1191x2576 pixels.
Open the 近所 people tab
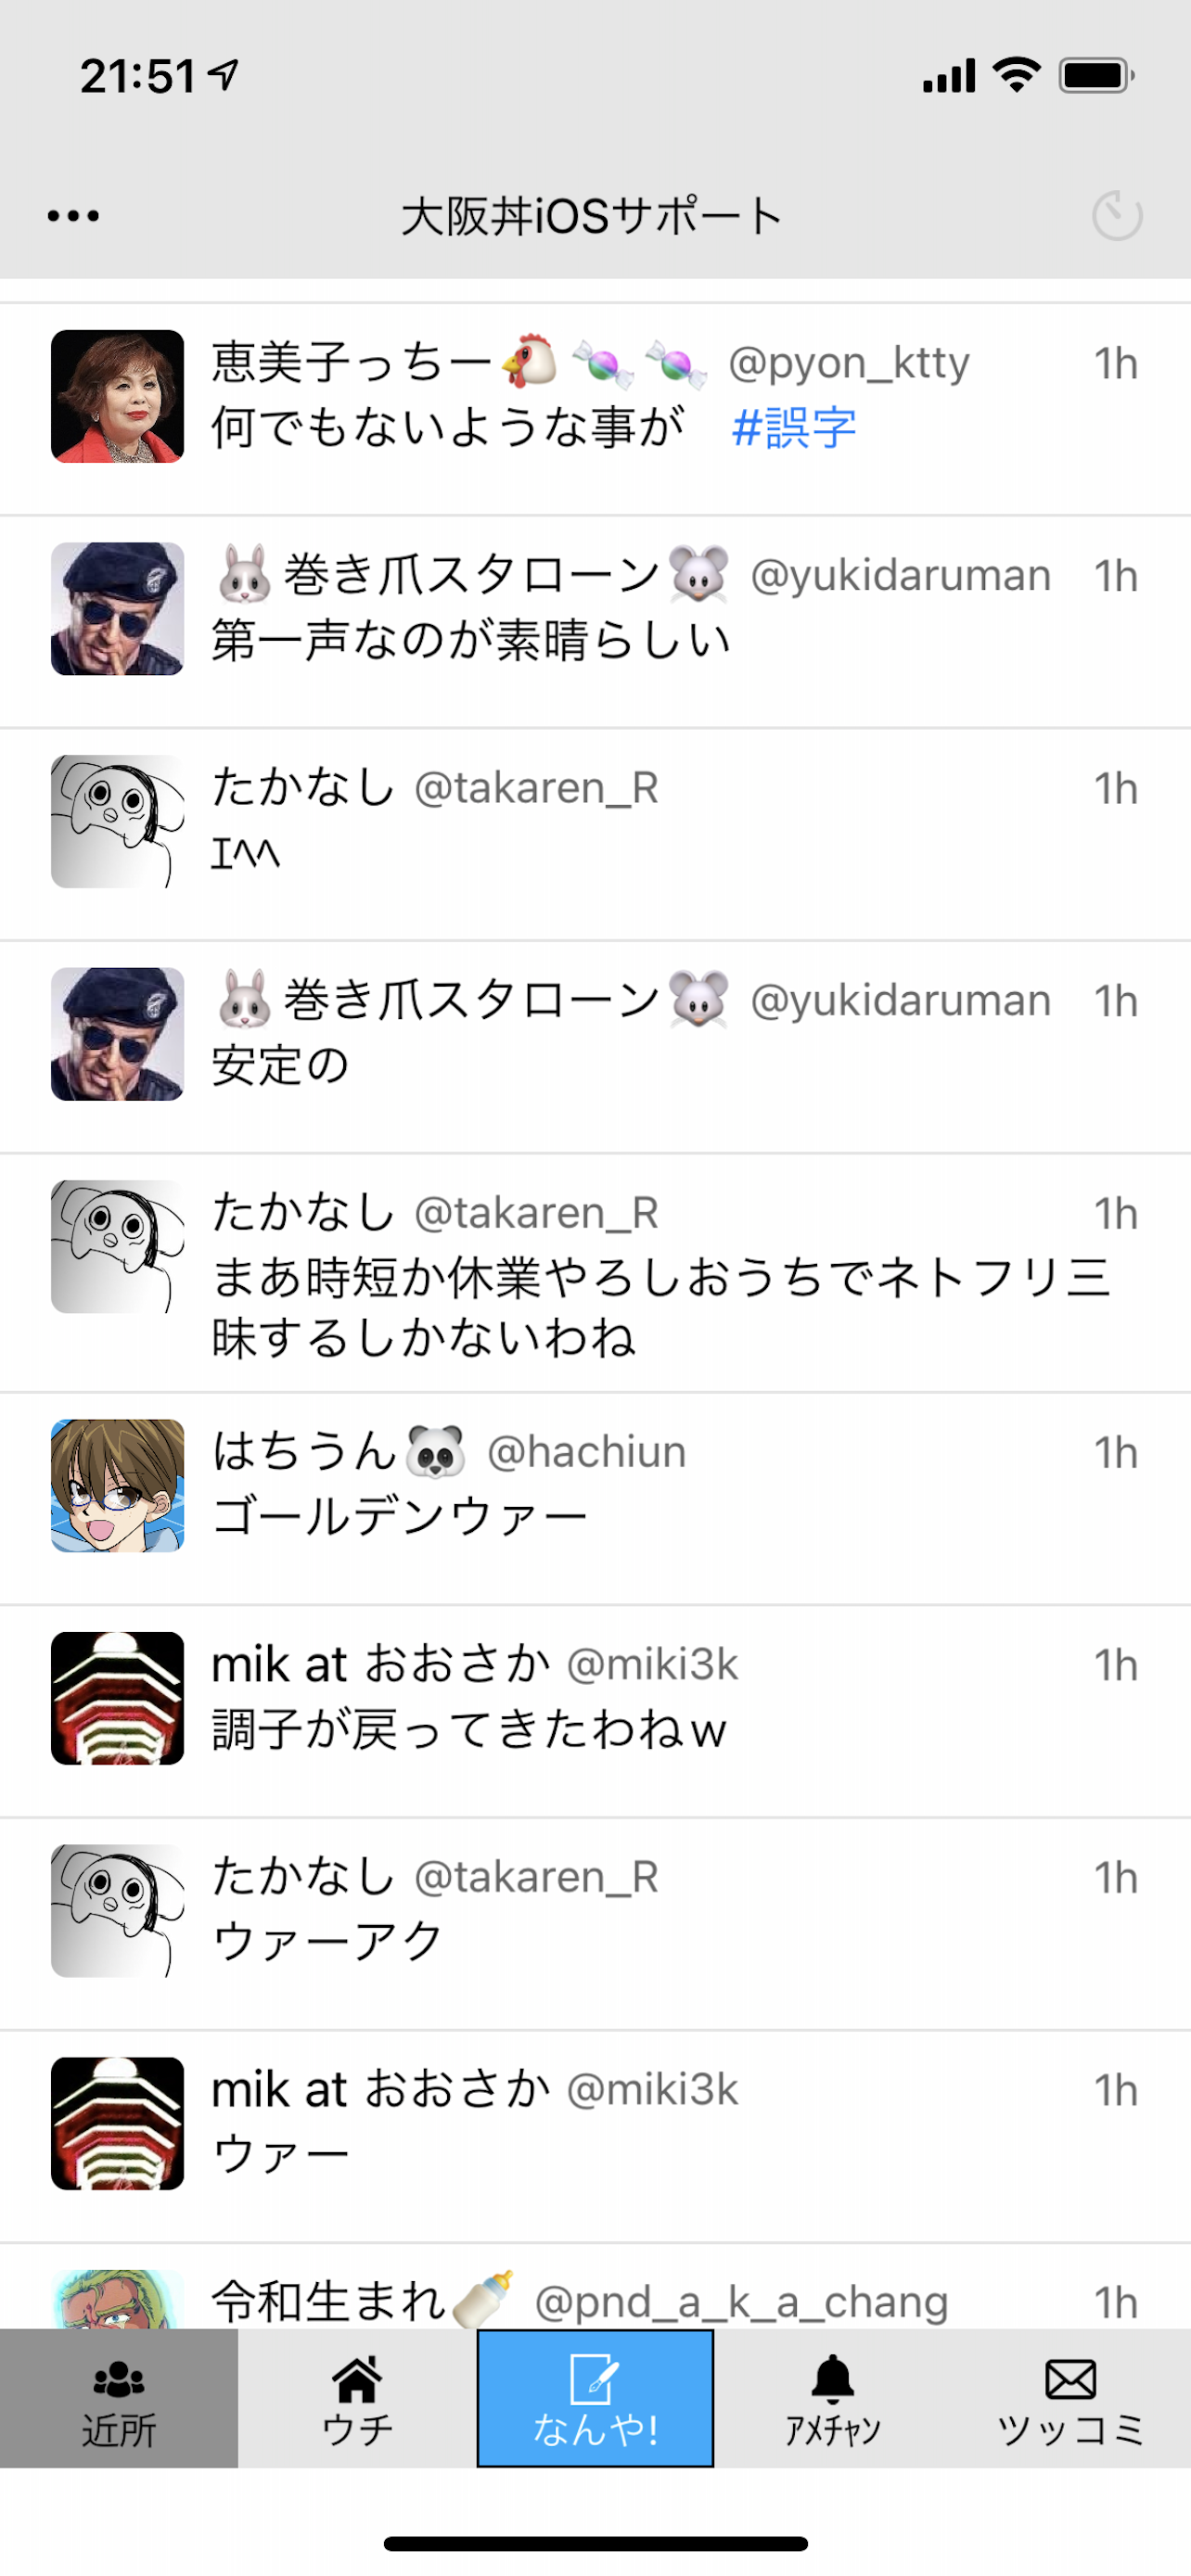(x=119, y=2397)
